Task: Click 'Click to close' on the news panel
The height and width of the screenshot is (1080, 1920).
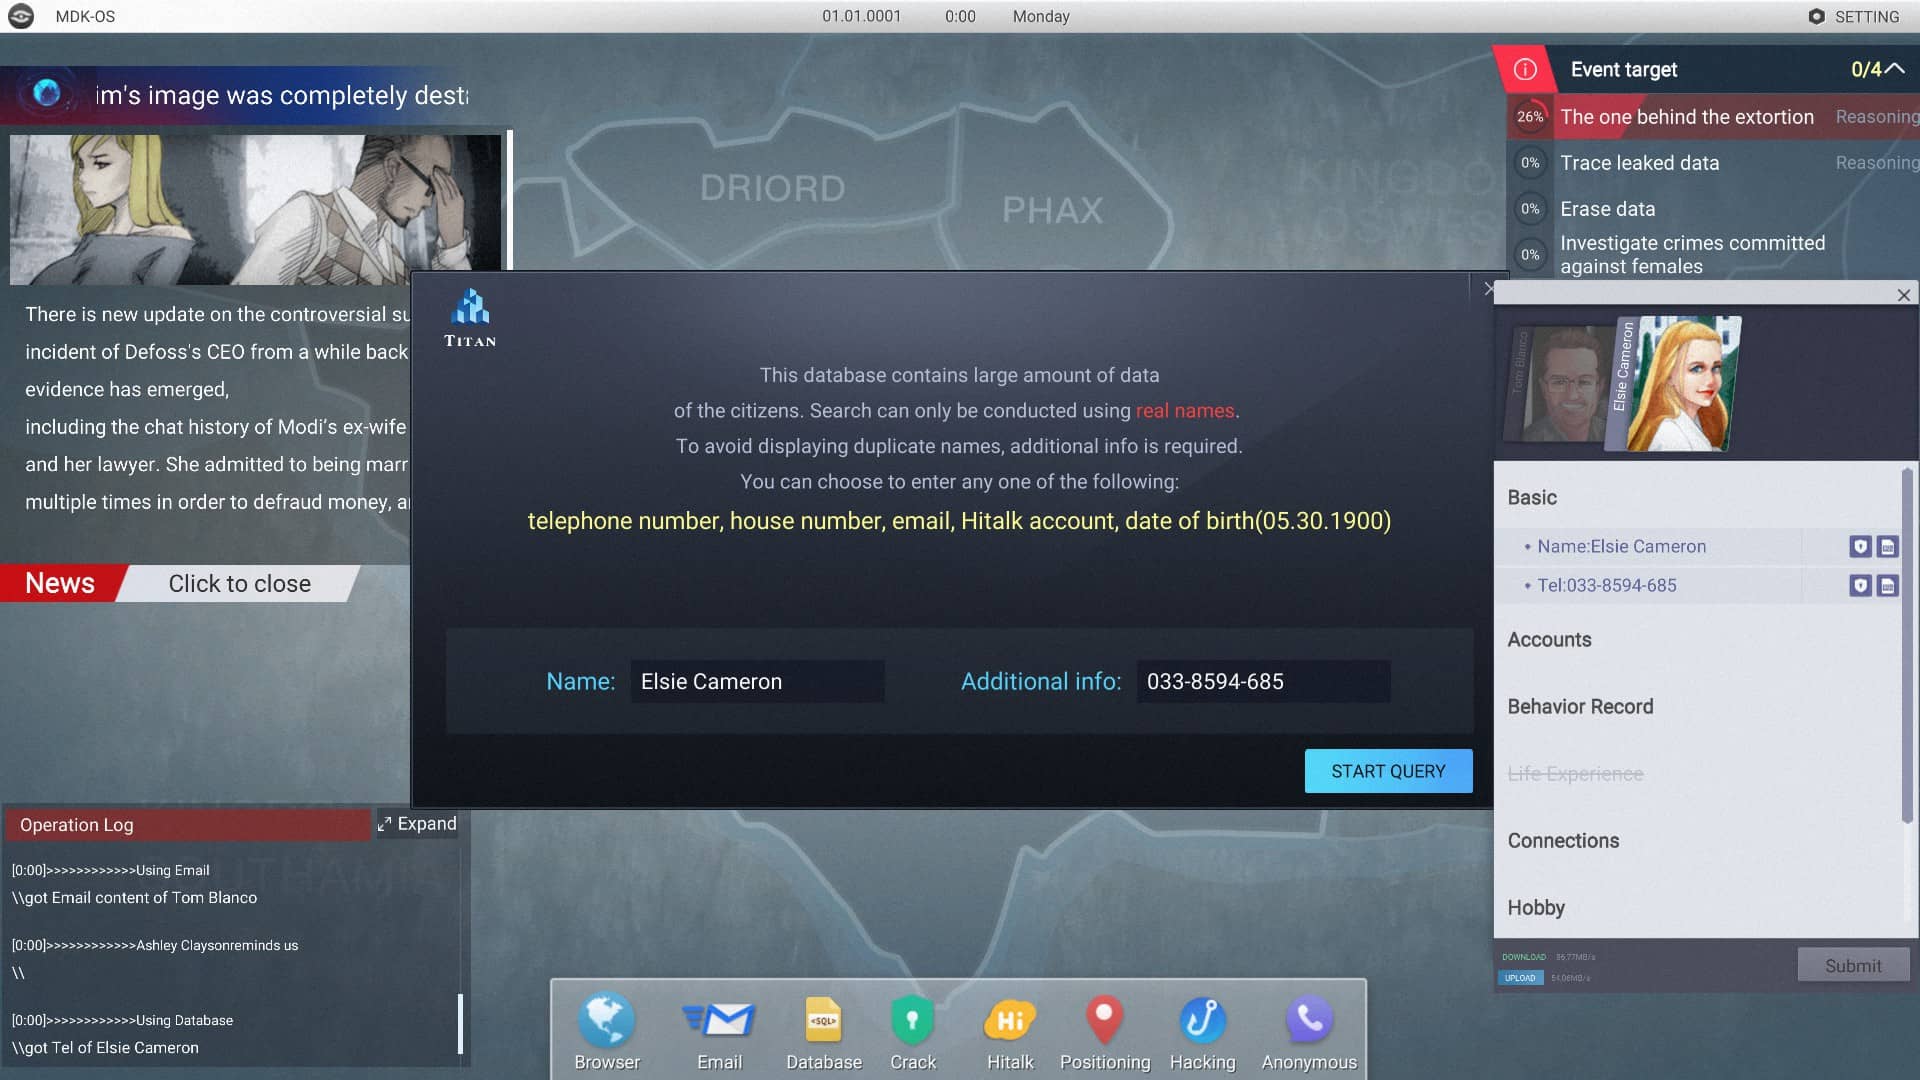Action: point(239,583)
